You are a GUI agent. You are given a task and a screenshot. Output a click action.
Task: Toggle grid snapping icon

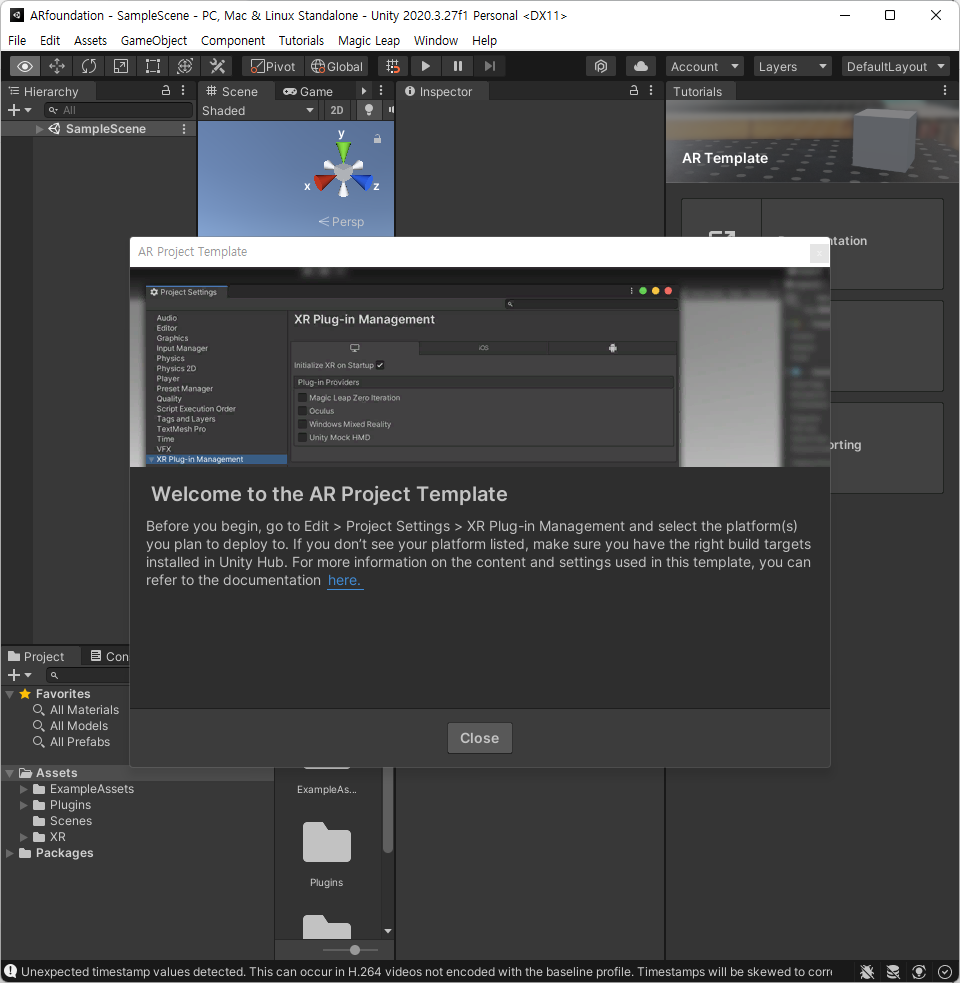tap(393, 66)
